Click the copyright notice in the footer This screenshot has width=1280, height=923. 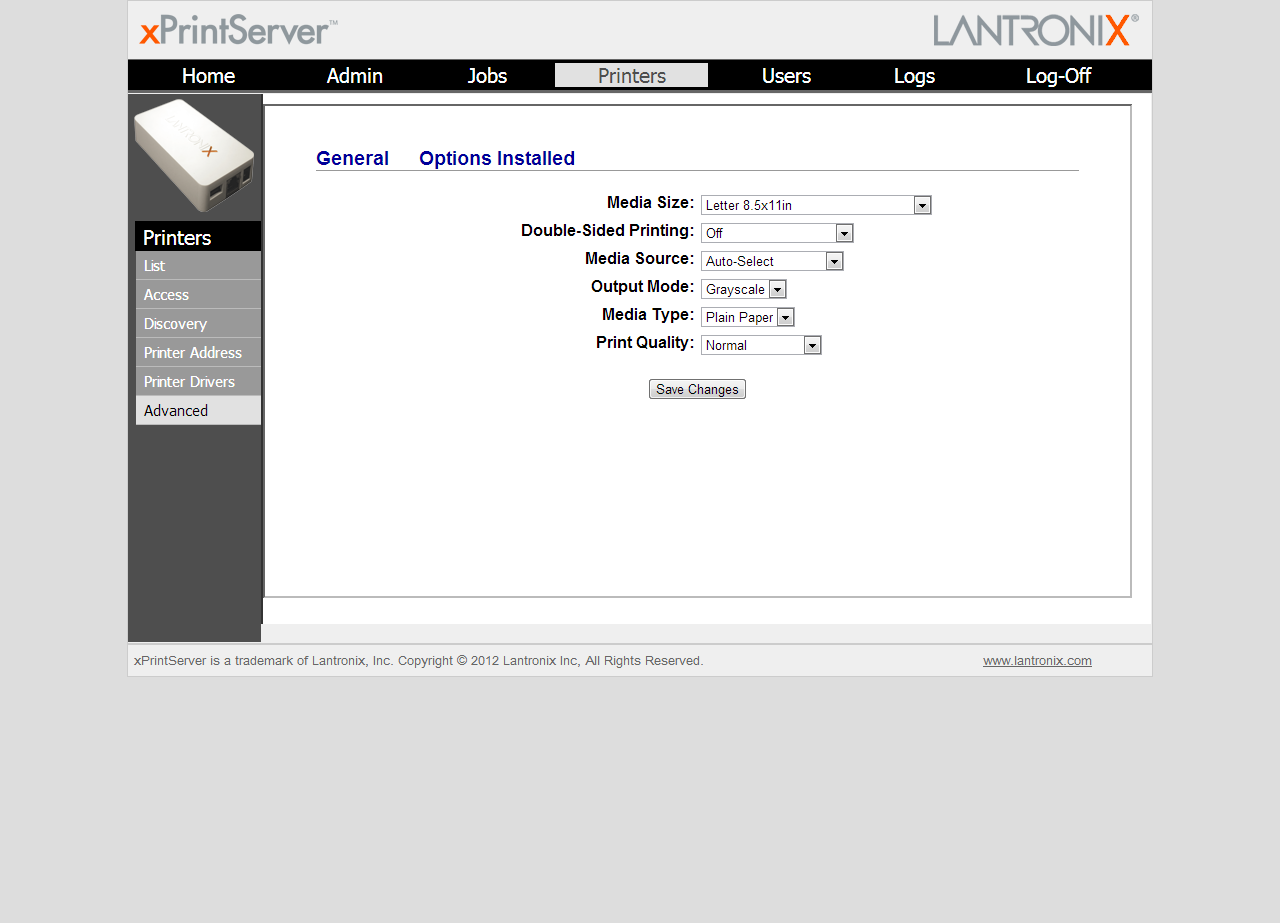[419, 661]
